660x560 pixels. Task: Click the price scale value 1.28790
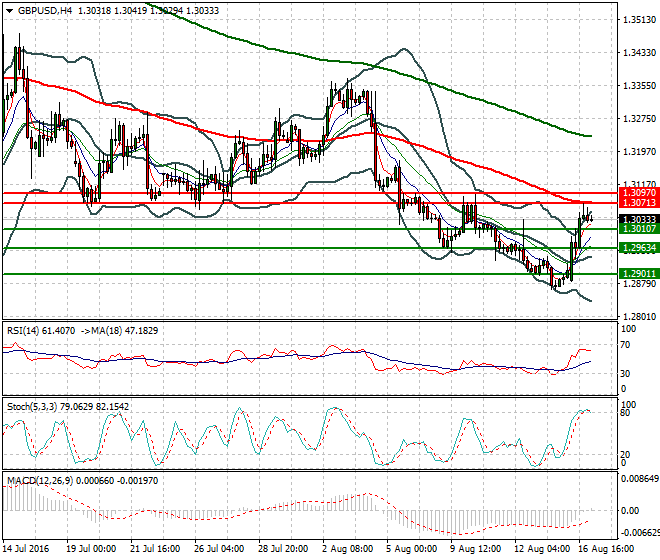[639, 284]
